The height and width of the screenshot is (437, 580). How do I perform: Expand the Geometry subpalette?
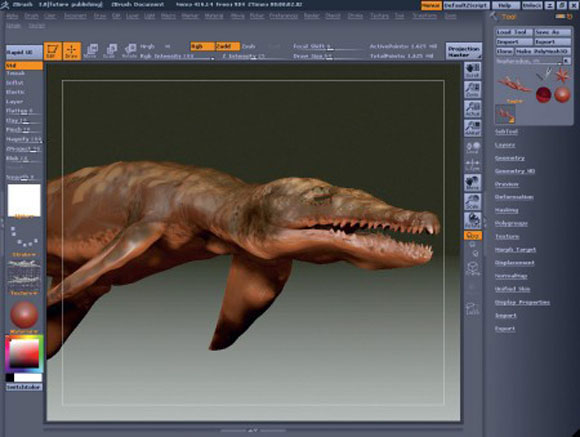pyautogui.click(x=510, y=158)
